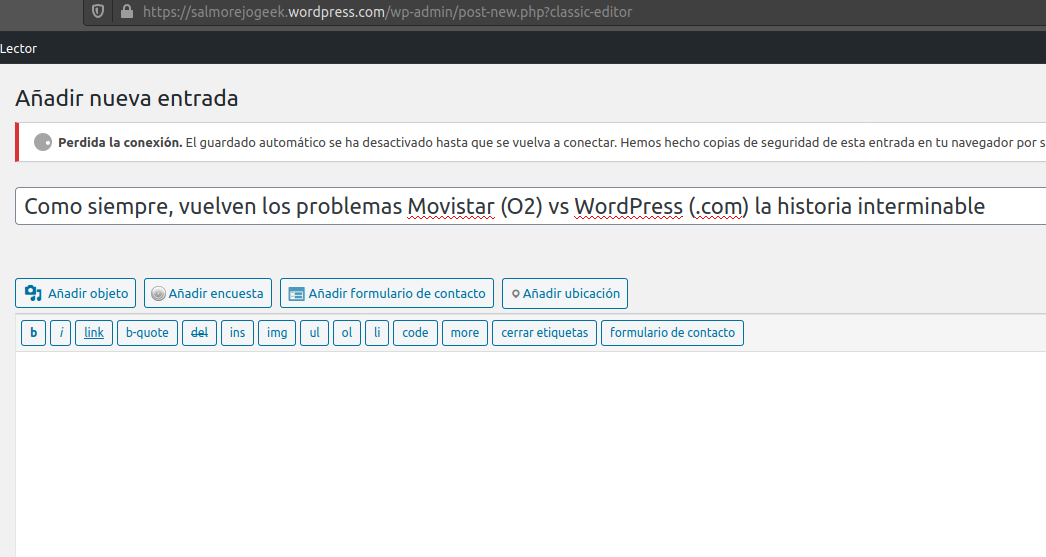Click Añadir formulario de contacto button
1046x557 pixels.
tap(387, 293)
